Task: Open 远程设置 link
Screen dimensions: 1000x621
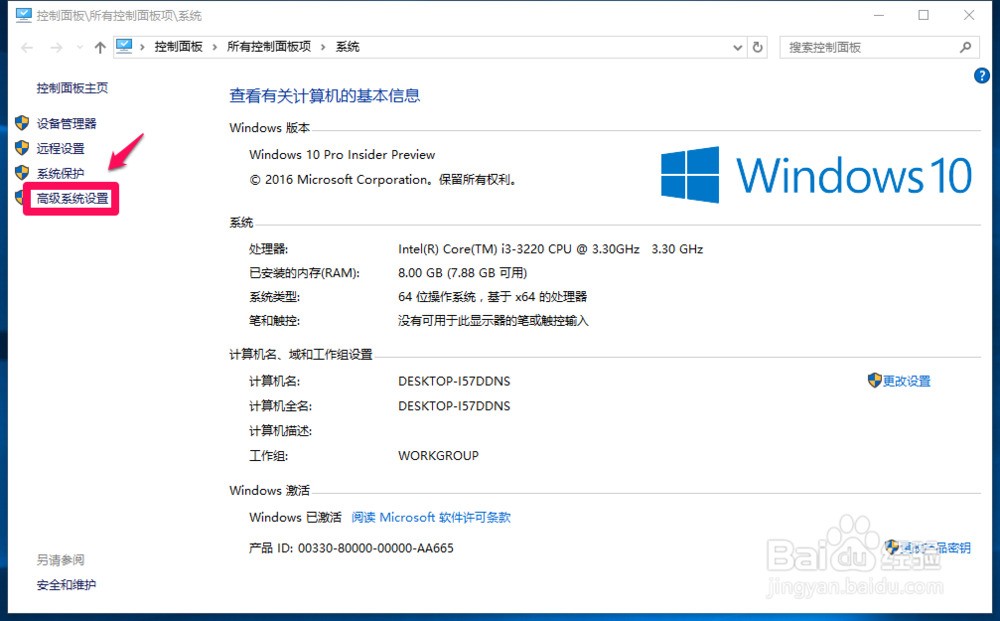Action: point(60,149)
